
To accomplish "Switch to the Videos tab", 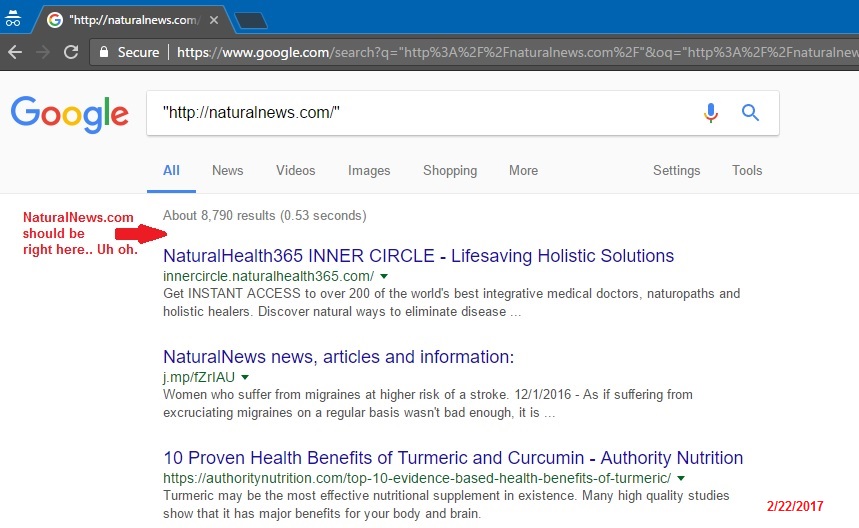I will pyautogui.click(x=295, y=170).
